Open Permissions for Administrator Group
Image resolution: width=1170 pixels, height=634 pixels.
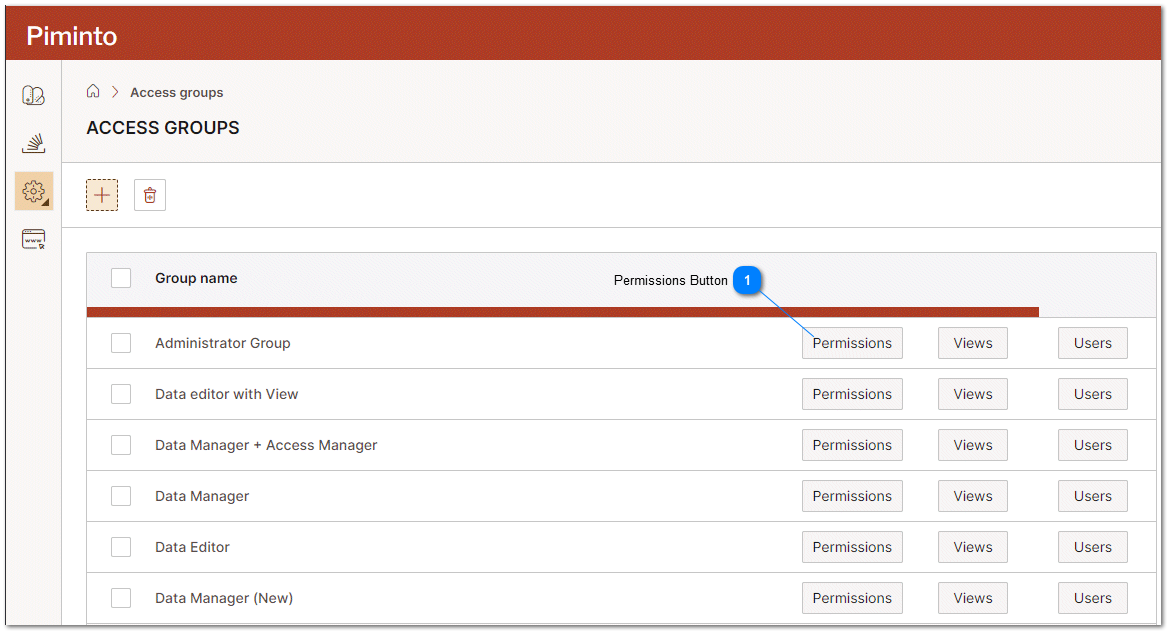852,342
